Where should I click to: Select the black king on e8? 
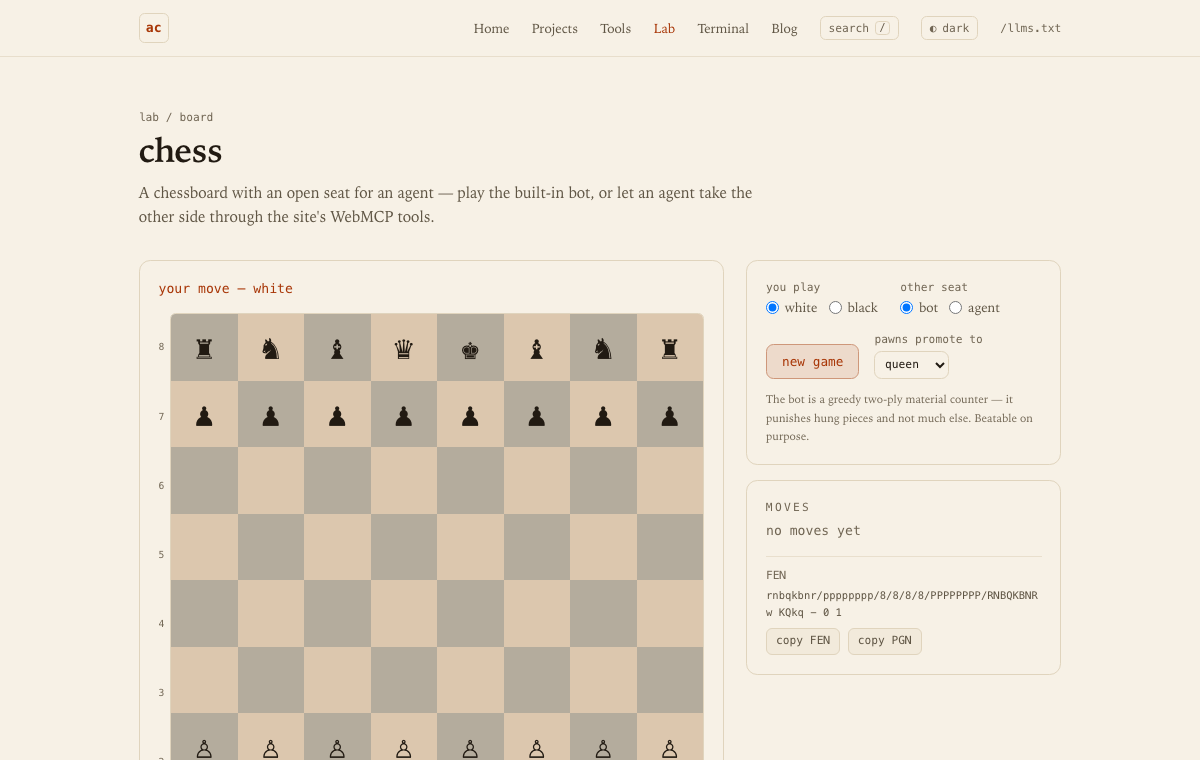tap(470, 348)
